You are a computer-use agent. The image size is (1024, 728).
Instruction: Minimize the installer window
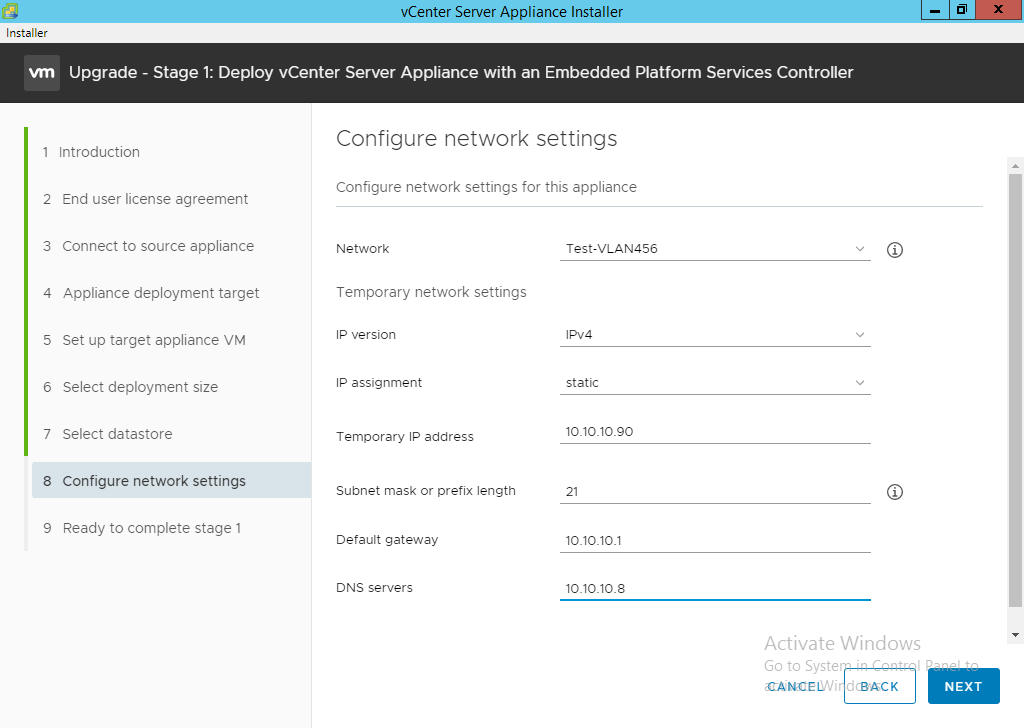935,10
